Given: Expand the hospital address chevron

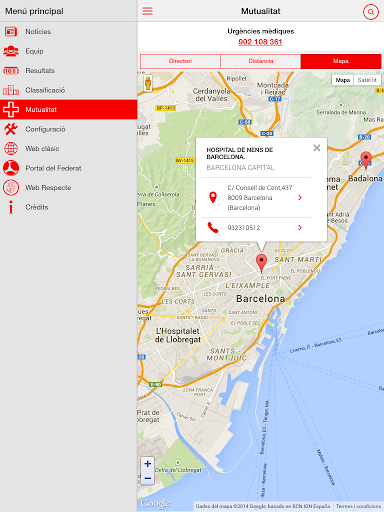Looking at the screenshot, I should (x=300, y=198).
